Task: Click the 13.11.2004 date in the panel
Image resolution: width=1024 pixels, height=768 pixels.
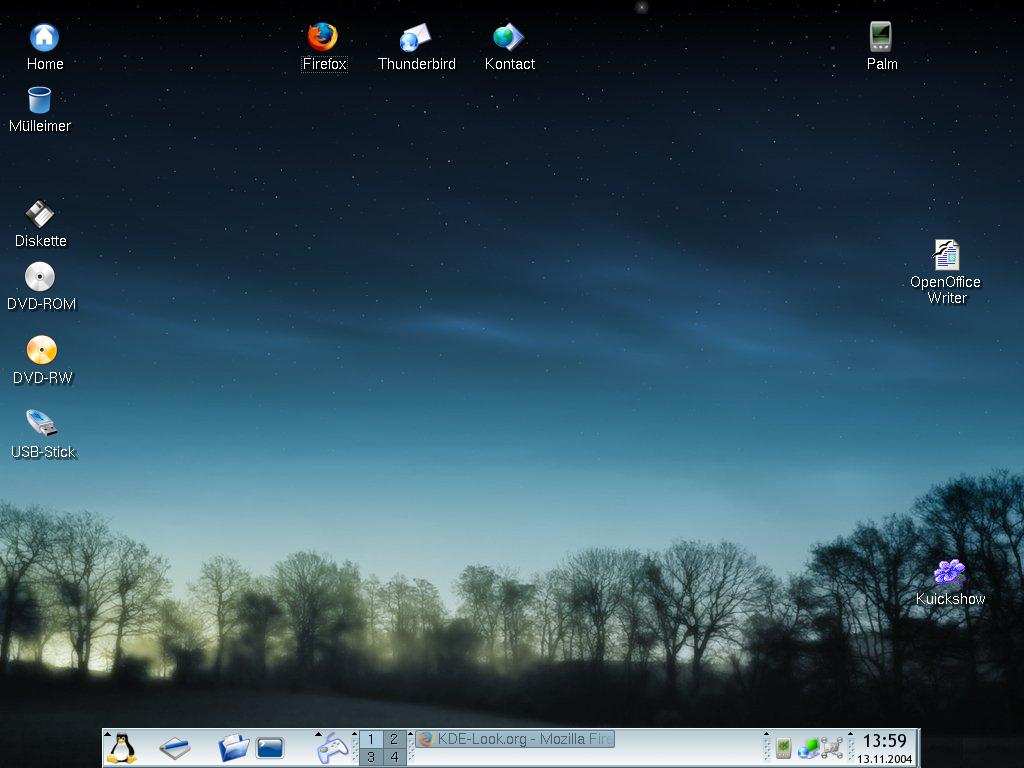Action: pyautogui.click(x=884, y=759)
